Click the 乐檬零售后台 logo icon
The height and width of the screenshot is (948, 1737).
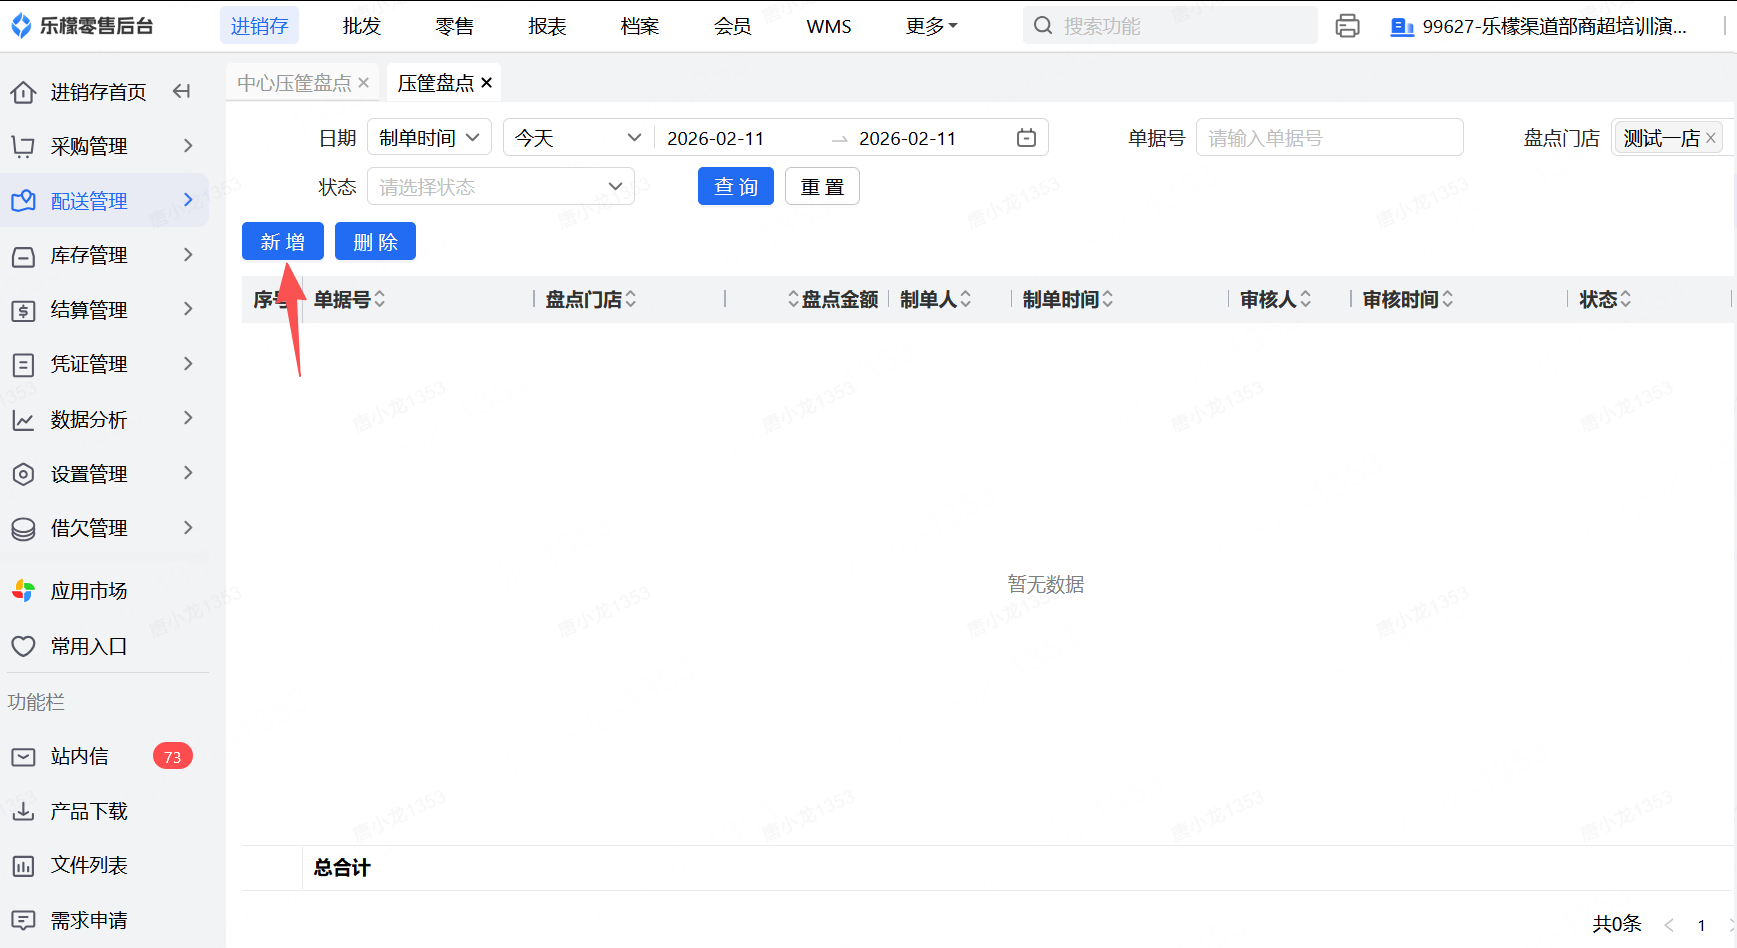tap(21, 26)
